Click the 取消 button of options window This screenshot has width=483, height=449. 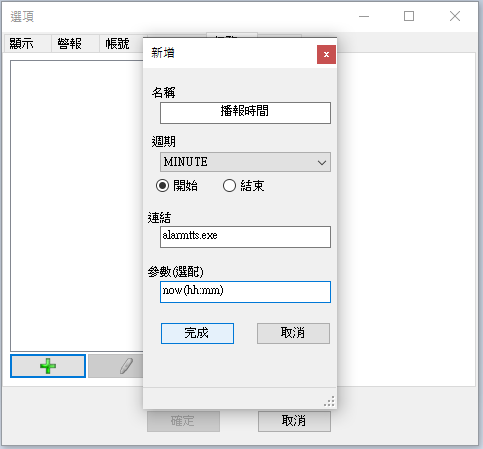(x=294, y=421)
